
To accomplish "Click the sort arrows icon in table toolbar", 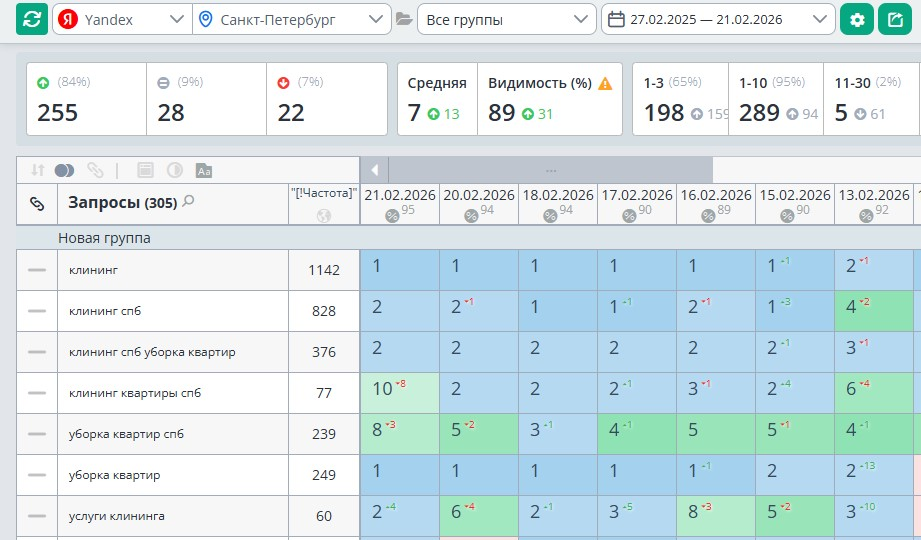I will (38, 170).
